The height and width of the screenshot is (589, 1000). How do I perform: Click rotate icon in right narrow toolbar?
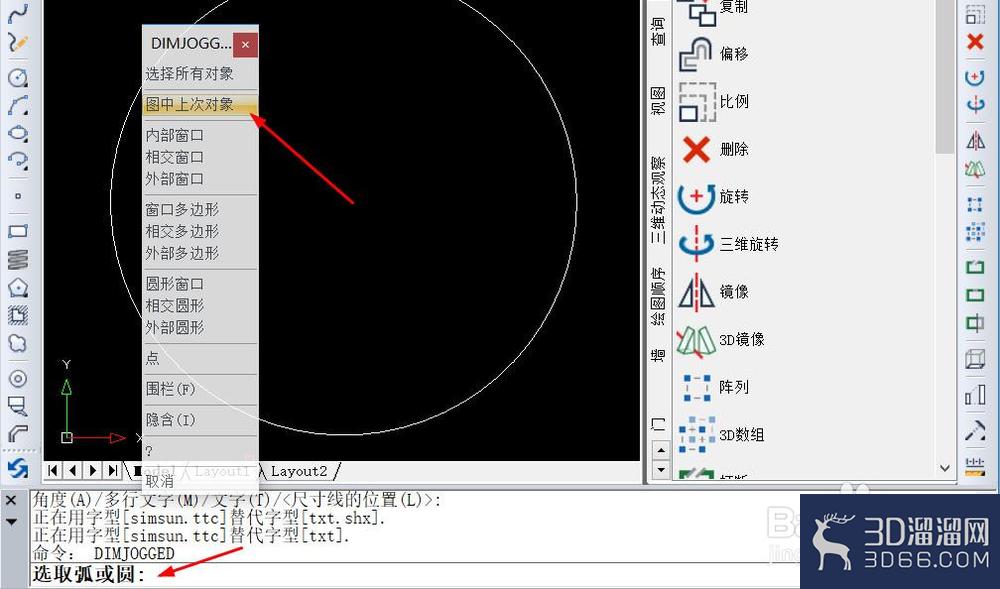[974, 76]
